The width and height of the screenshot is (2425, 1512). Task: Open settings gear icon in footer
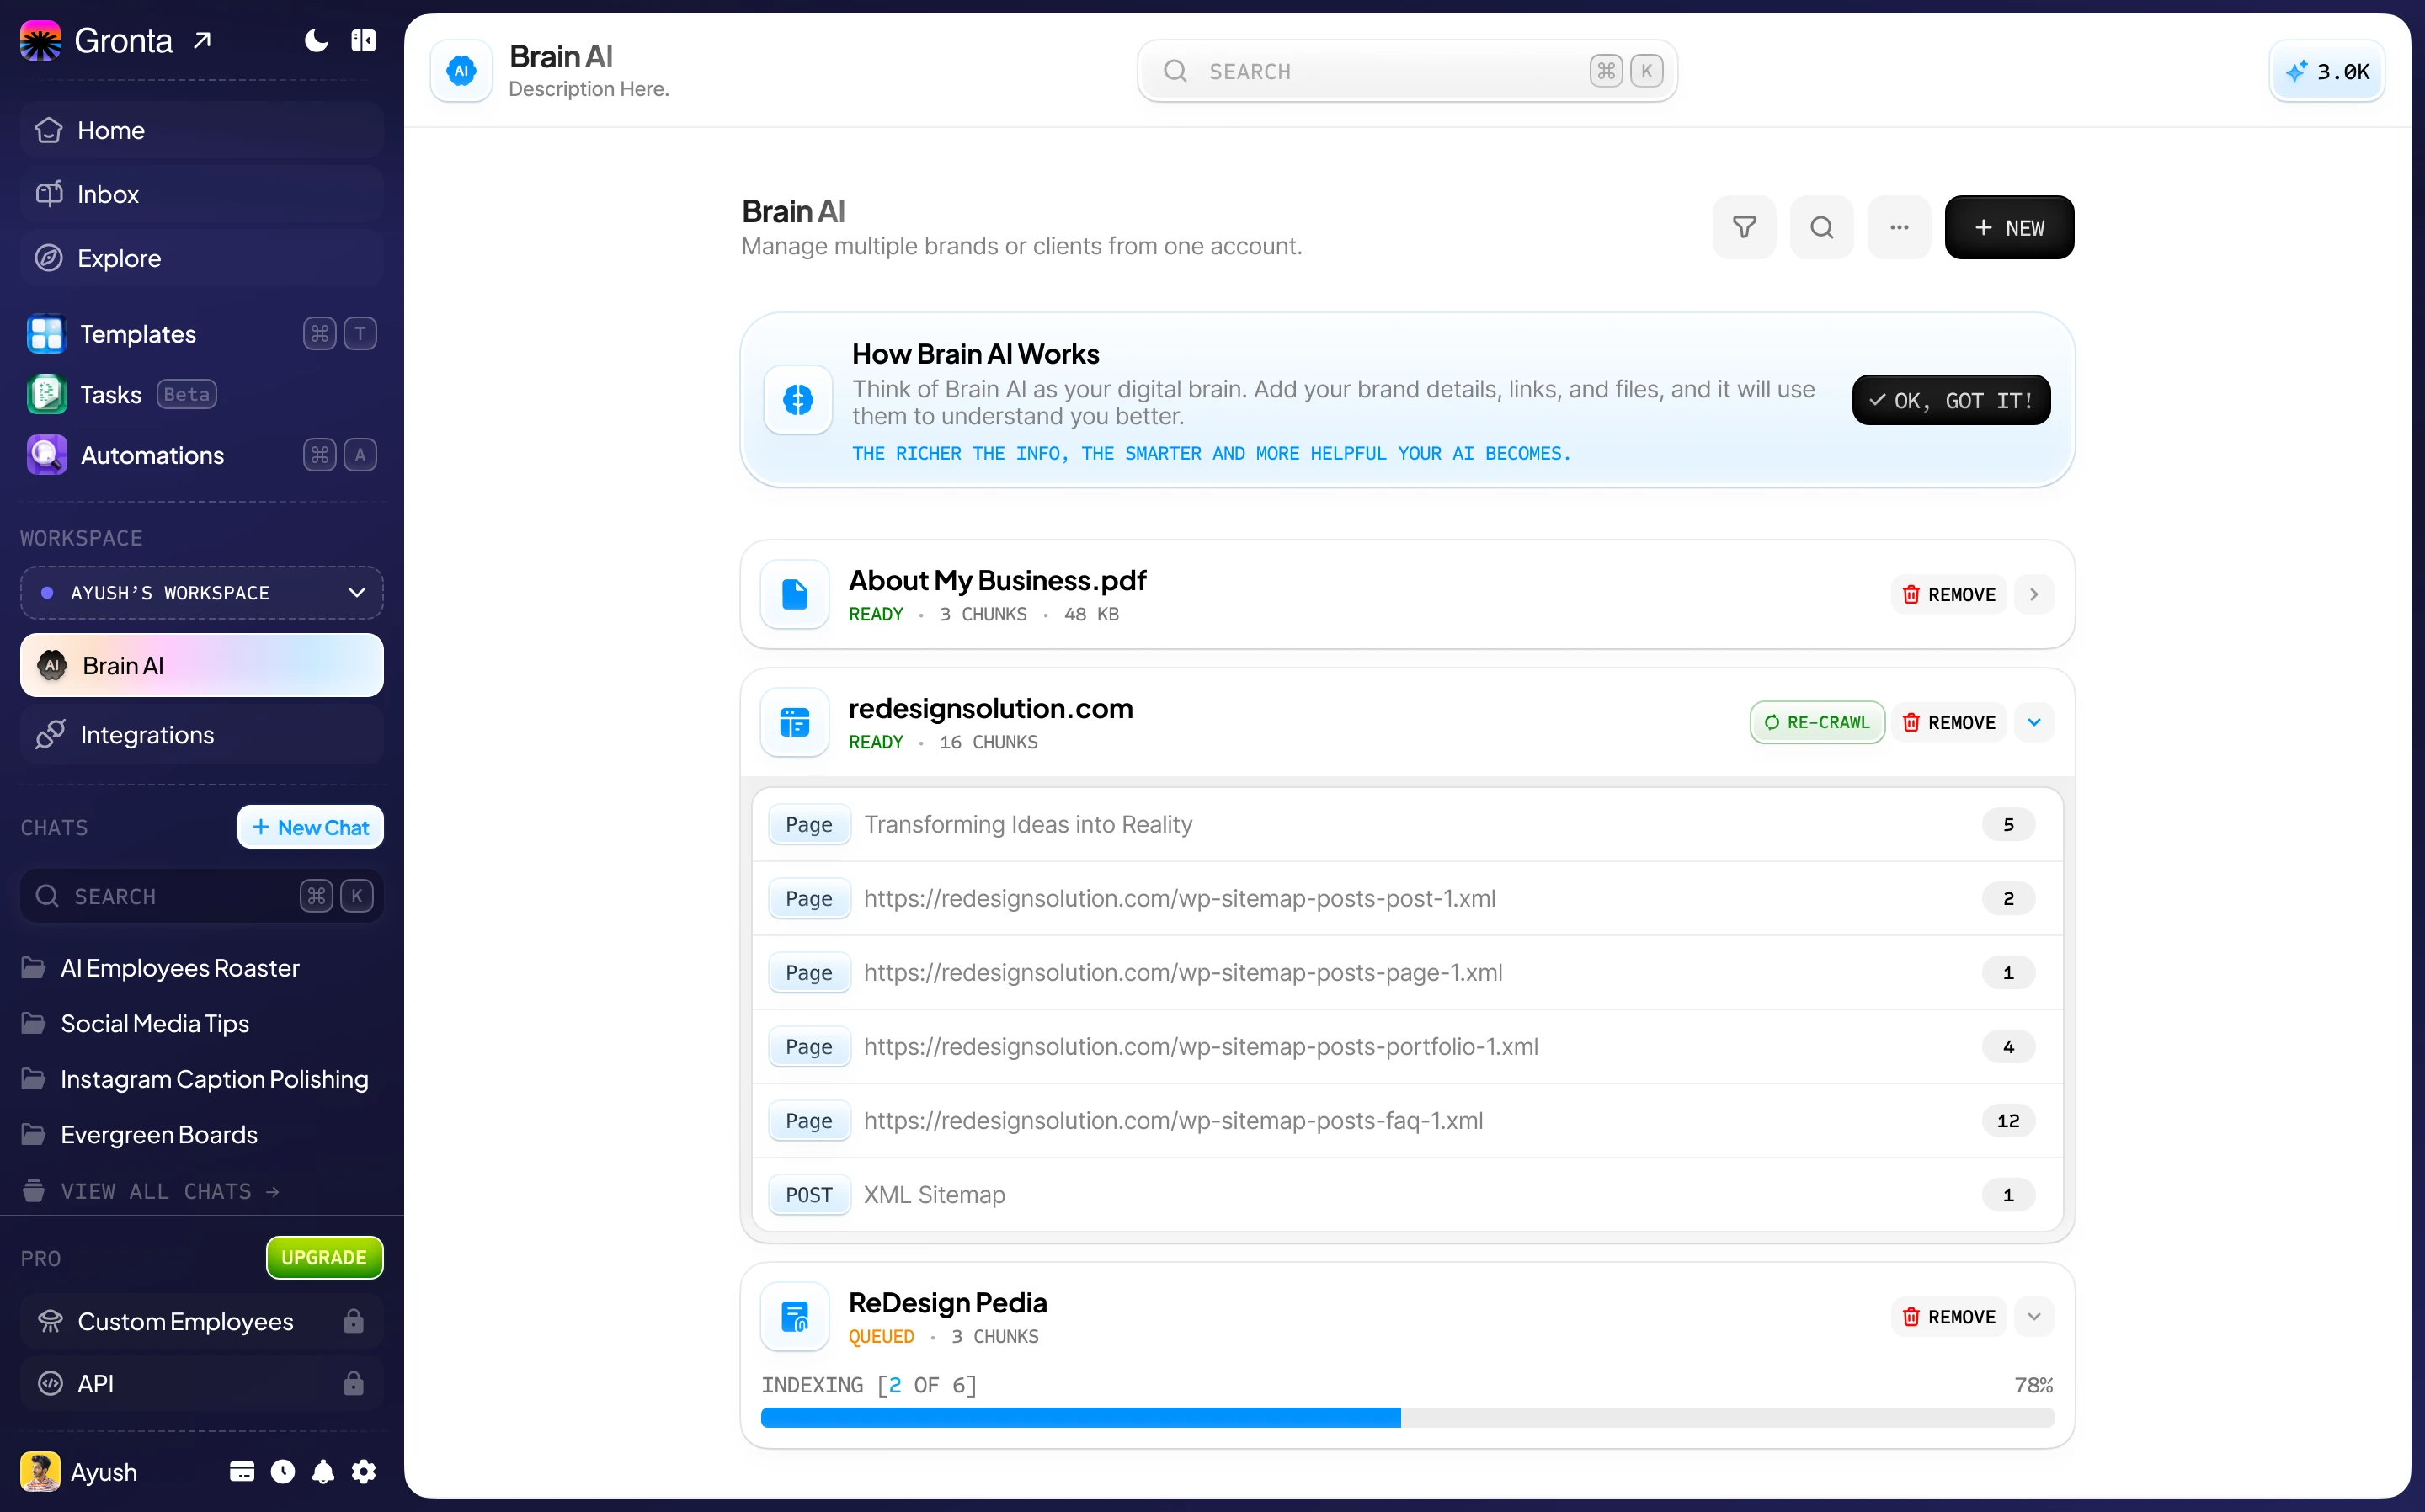pyautogui.click(x=364, y=1471)
